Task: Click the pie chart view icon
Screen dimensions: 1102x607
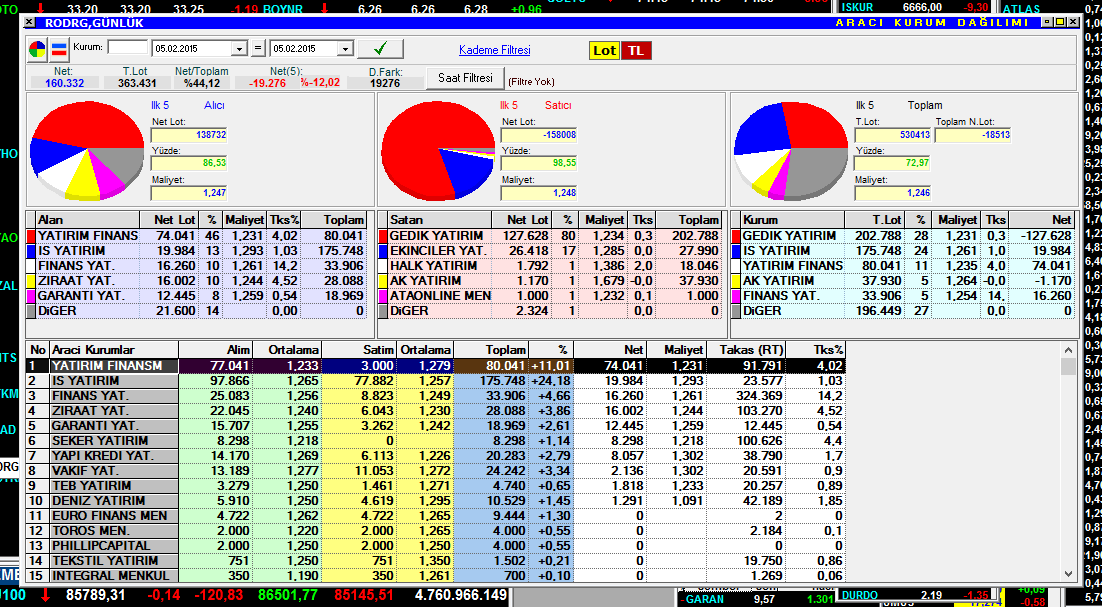Action: 37,49
